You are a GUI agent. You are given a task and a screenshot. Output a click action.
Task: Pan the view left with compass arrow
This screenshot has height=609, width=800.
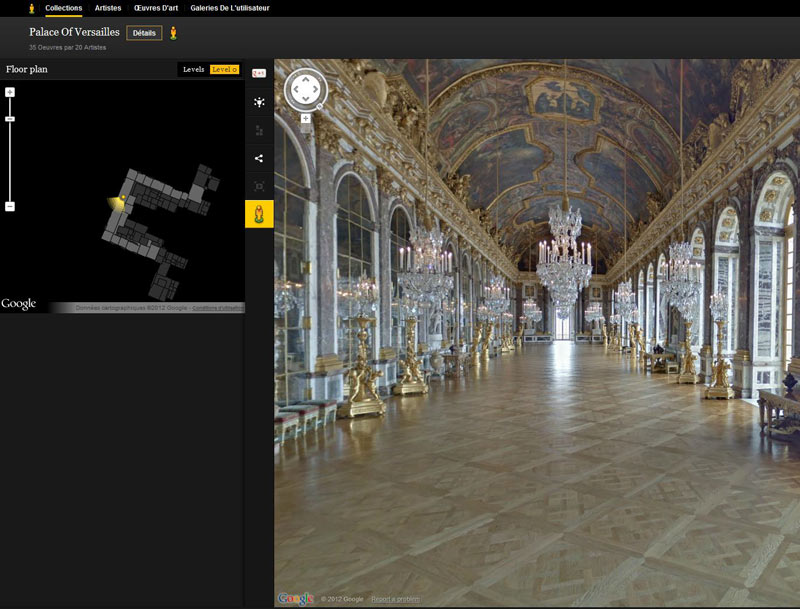[294, 90]
